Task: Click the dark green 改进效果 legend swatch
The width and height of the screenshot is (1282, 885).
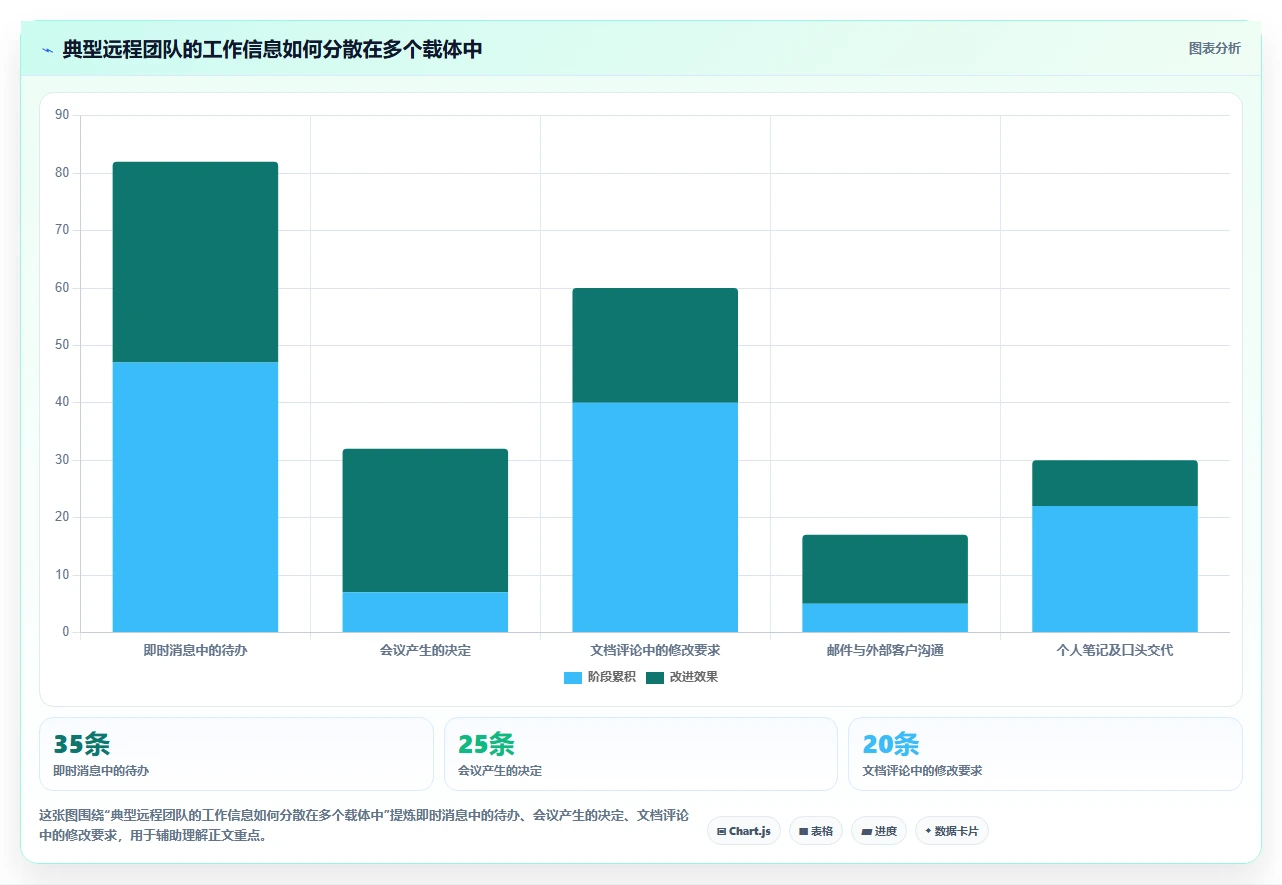Action: coord(655,678)
